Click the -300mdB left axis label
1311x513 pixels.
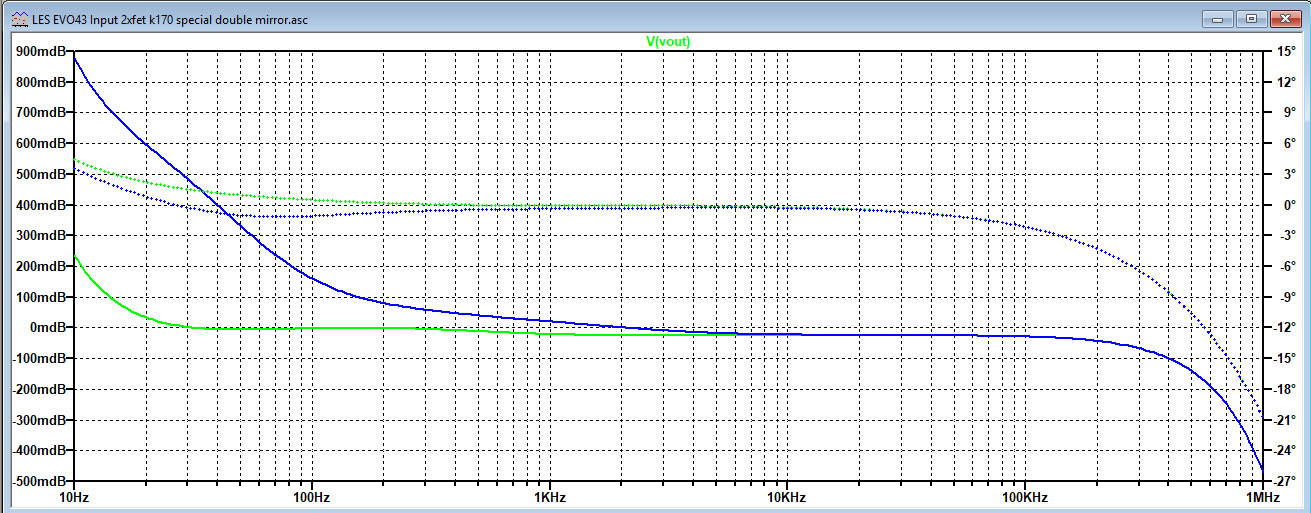(x=41, y=419)
